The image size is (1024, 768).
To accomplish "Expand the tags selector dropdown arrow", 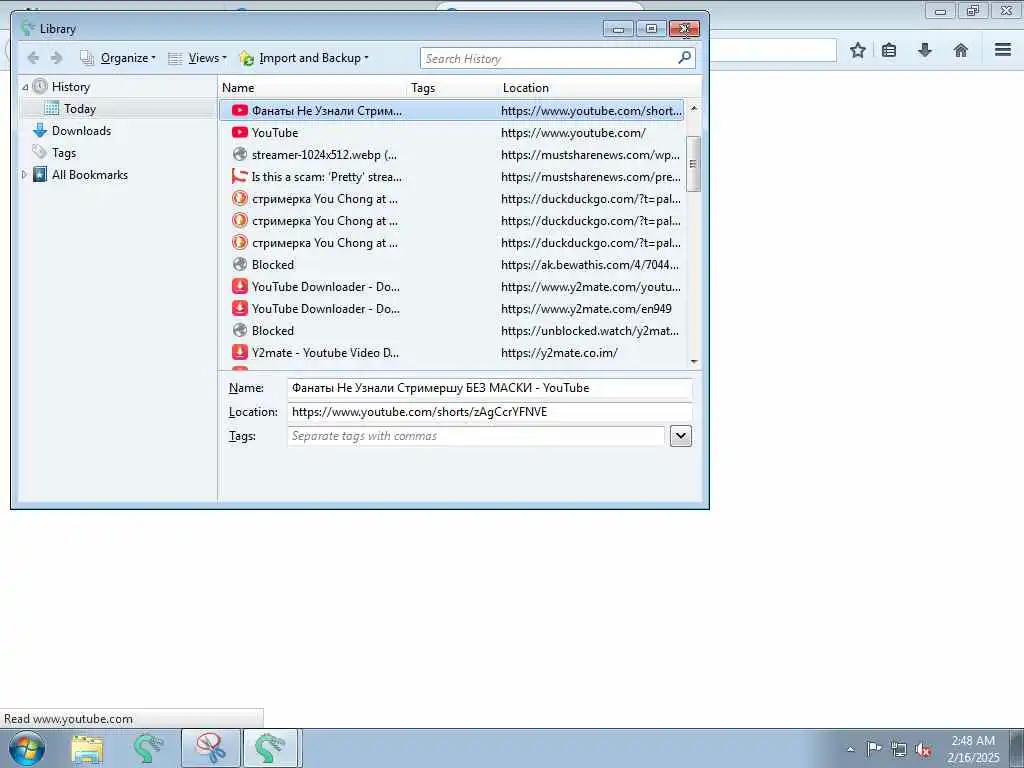I will [x=680, y=436].
